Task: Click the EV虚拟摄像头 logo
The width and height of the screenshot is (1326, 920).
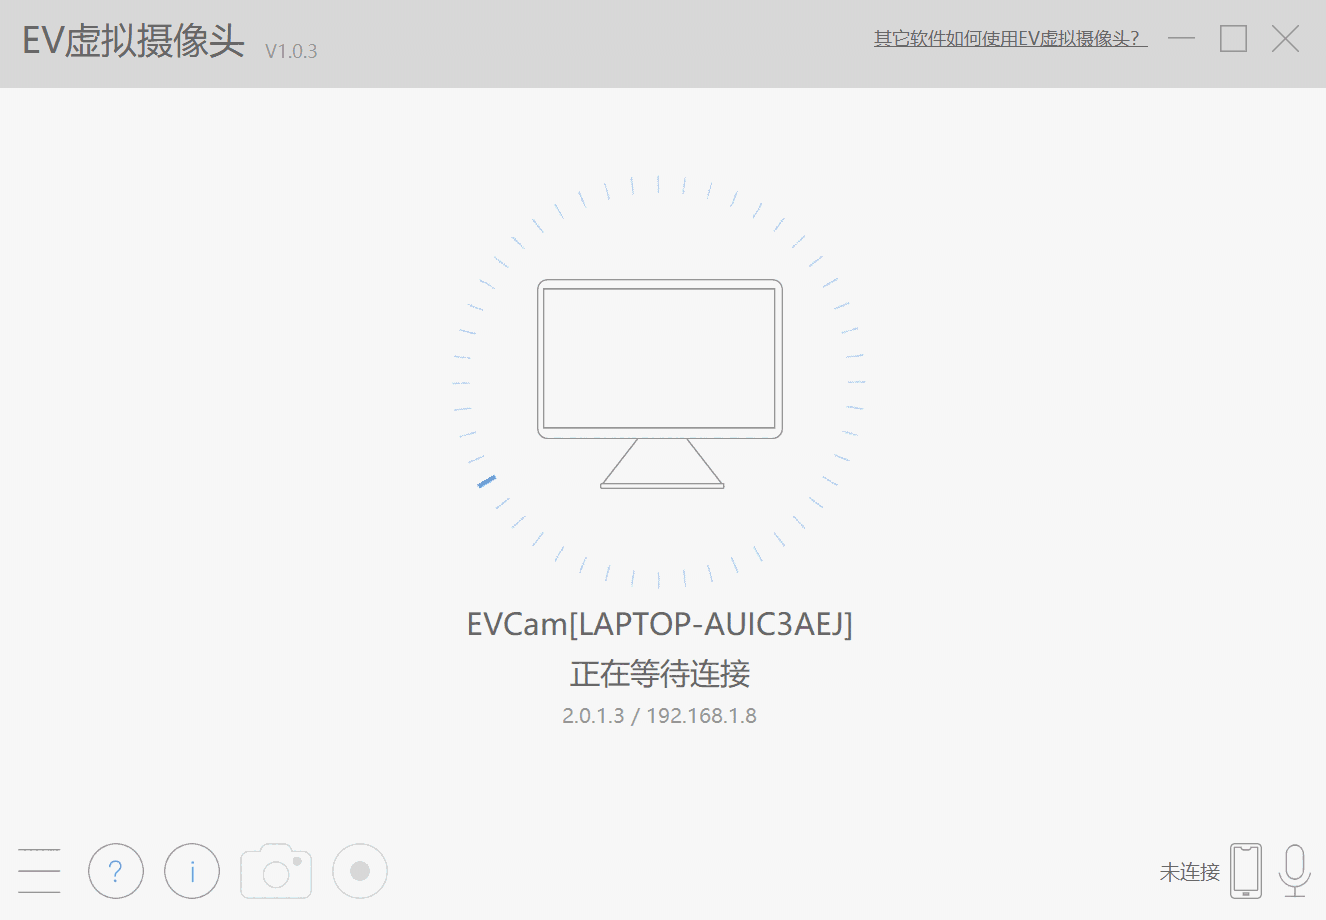Action: coord(130,42)
